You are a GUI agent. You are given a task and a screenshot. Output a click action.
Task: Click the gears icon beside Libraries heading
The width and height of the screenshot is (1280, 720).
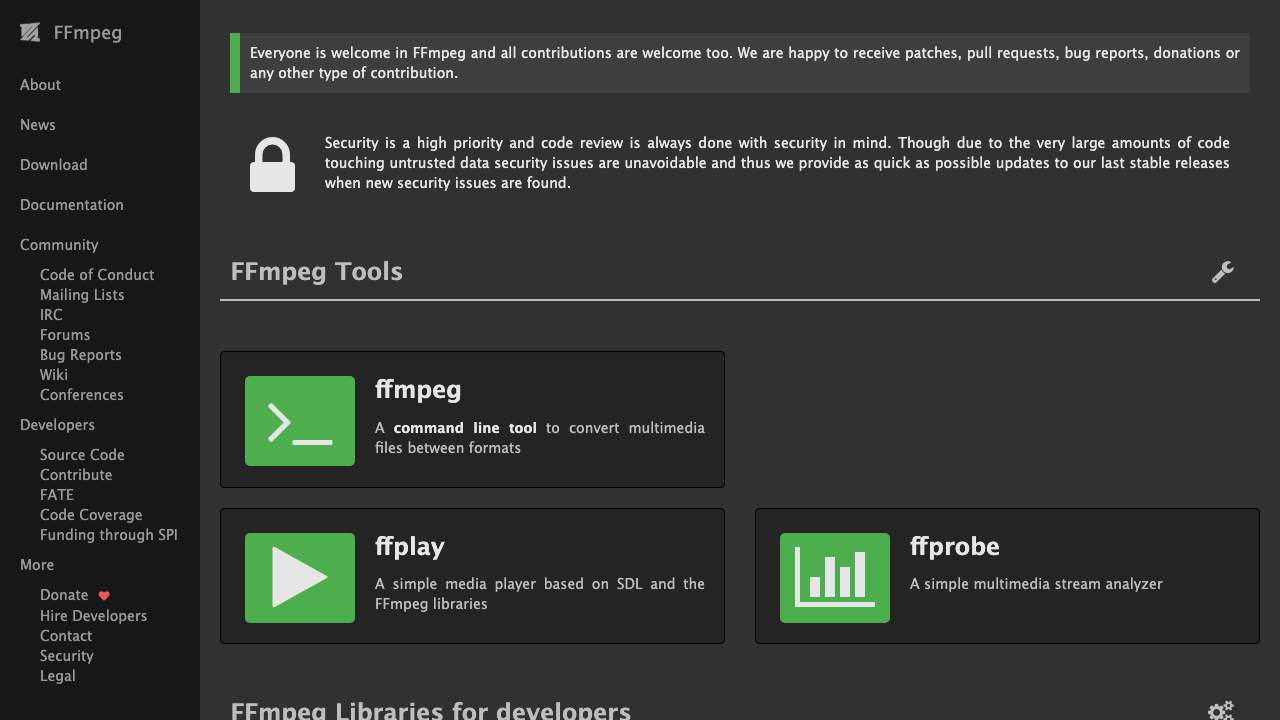point(1221,711)
